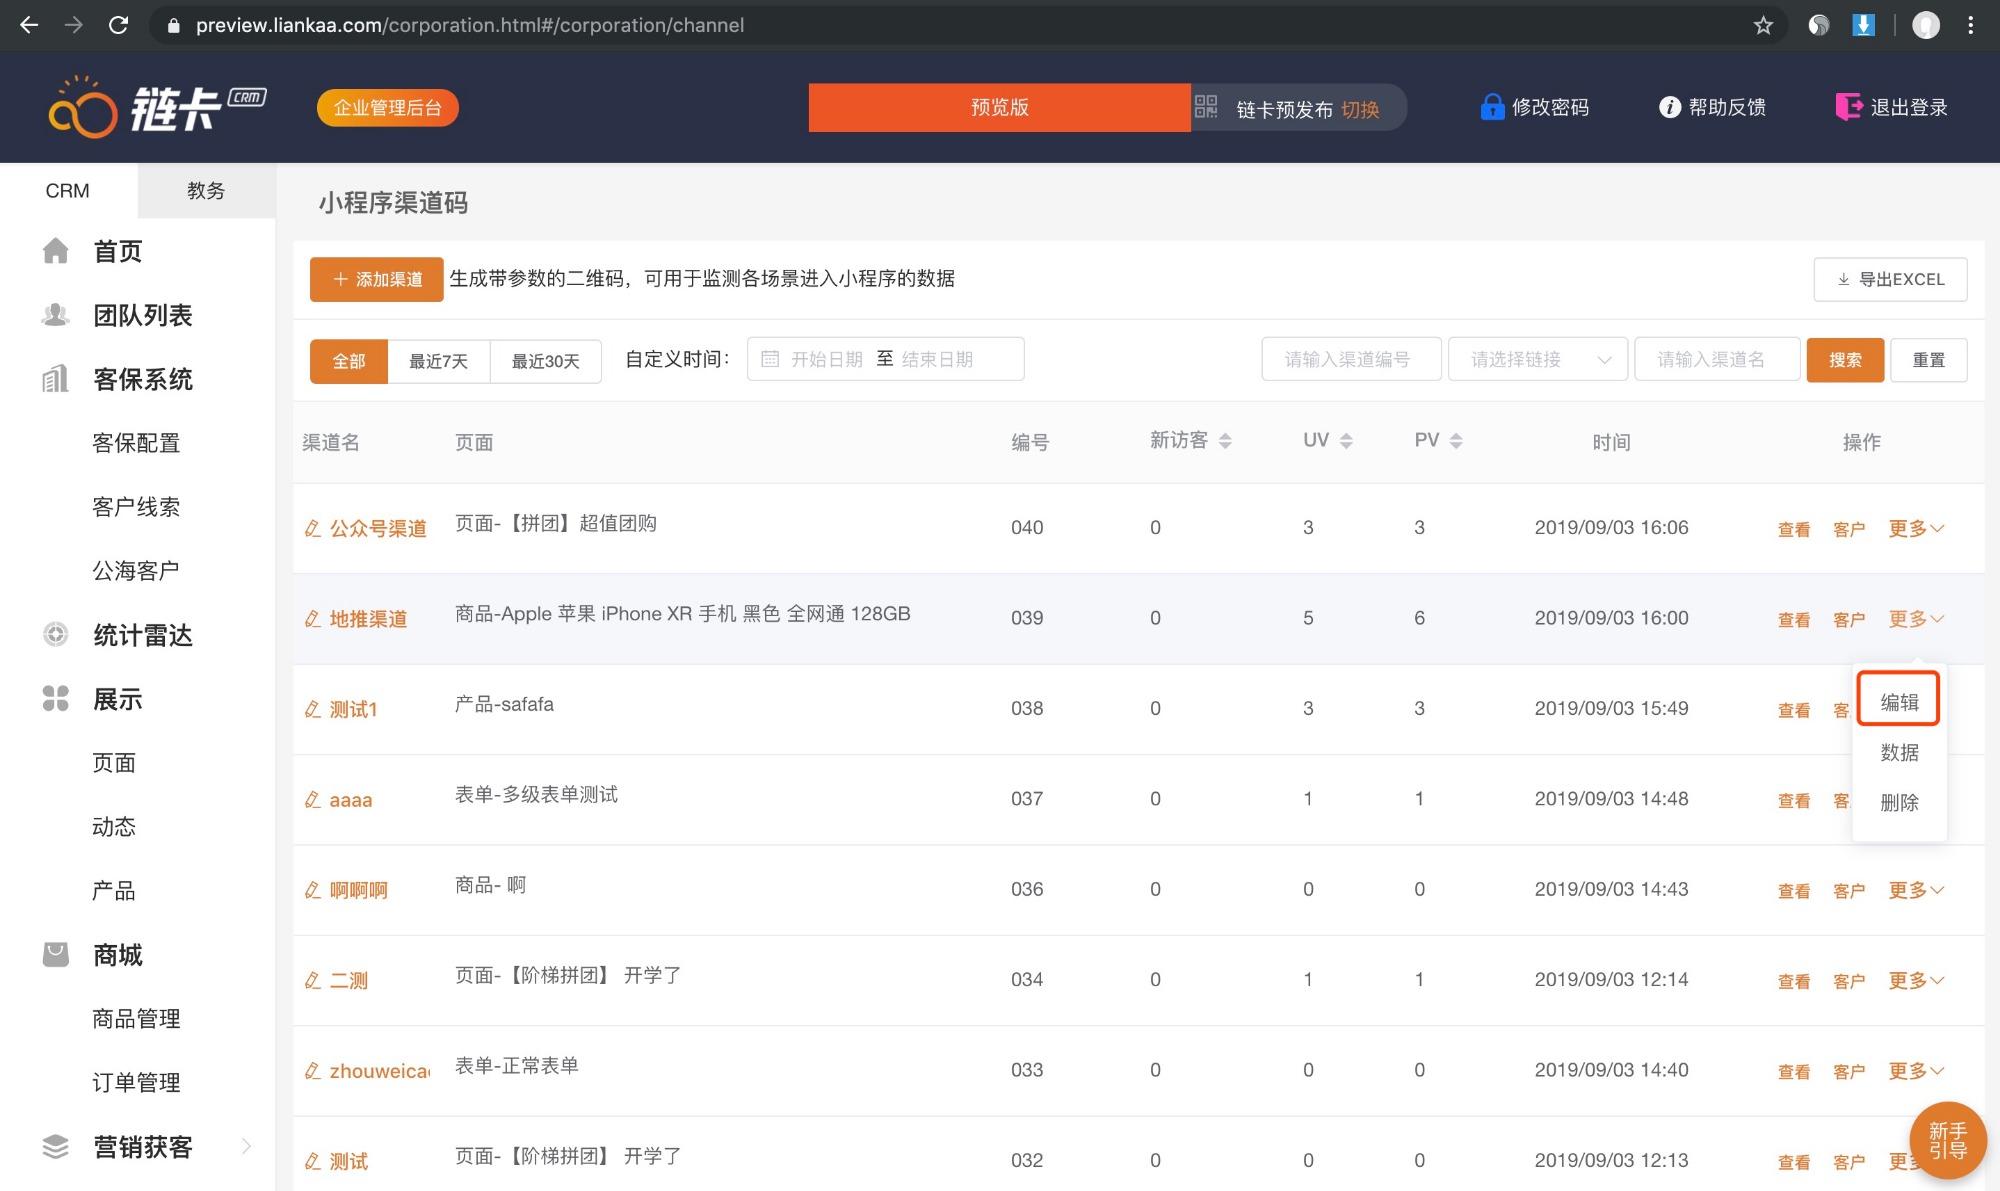The height and width of the screenshot is (1191, 2000).
Task: Open the 请选择链接 dropdown
Action: coord(1537,359)
